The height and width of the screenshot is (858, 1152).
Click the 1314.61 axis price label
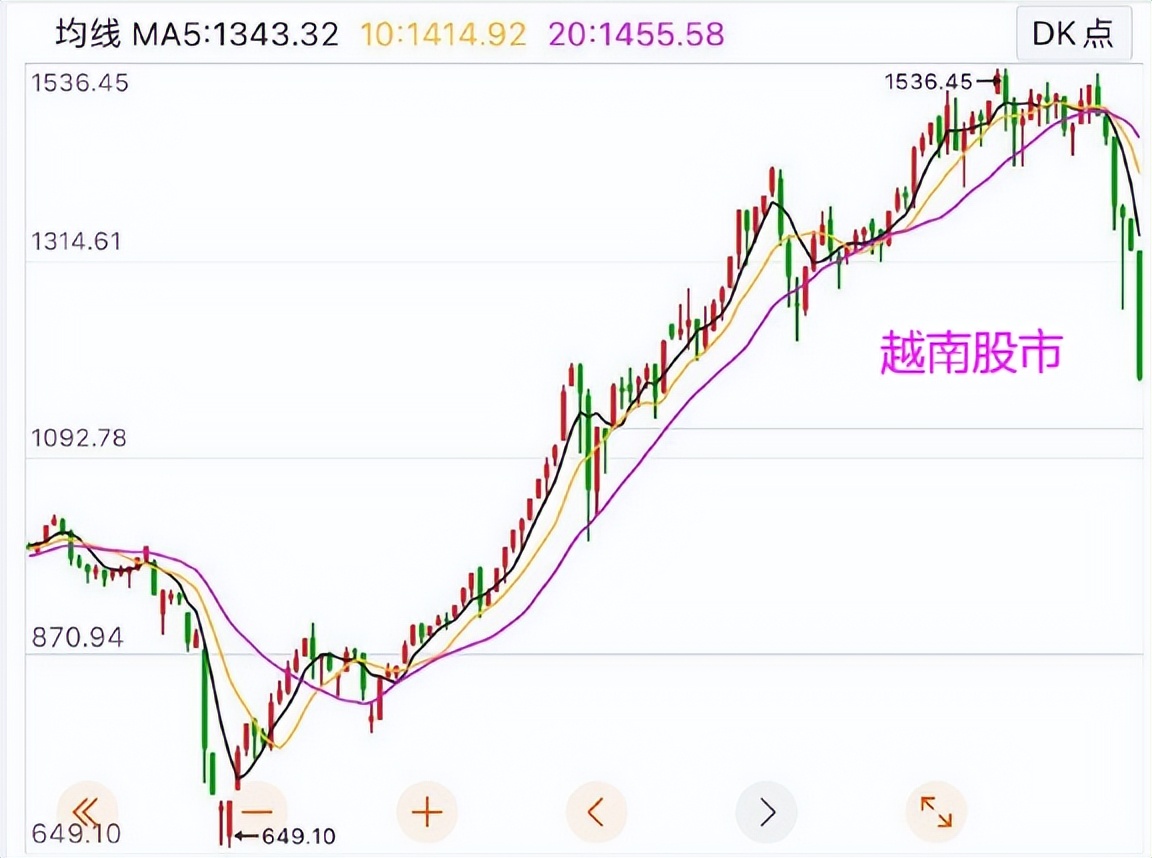coord(77,240)
